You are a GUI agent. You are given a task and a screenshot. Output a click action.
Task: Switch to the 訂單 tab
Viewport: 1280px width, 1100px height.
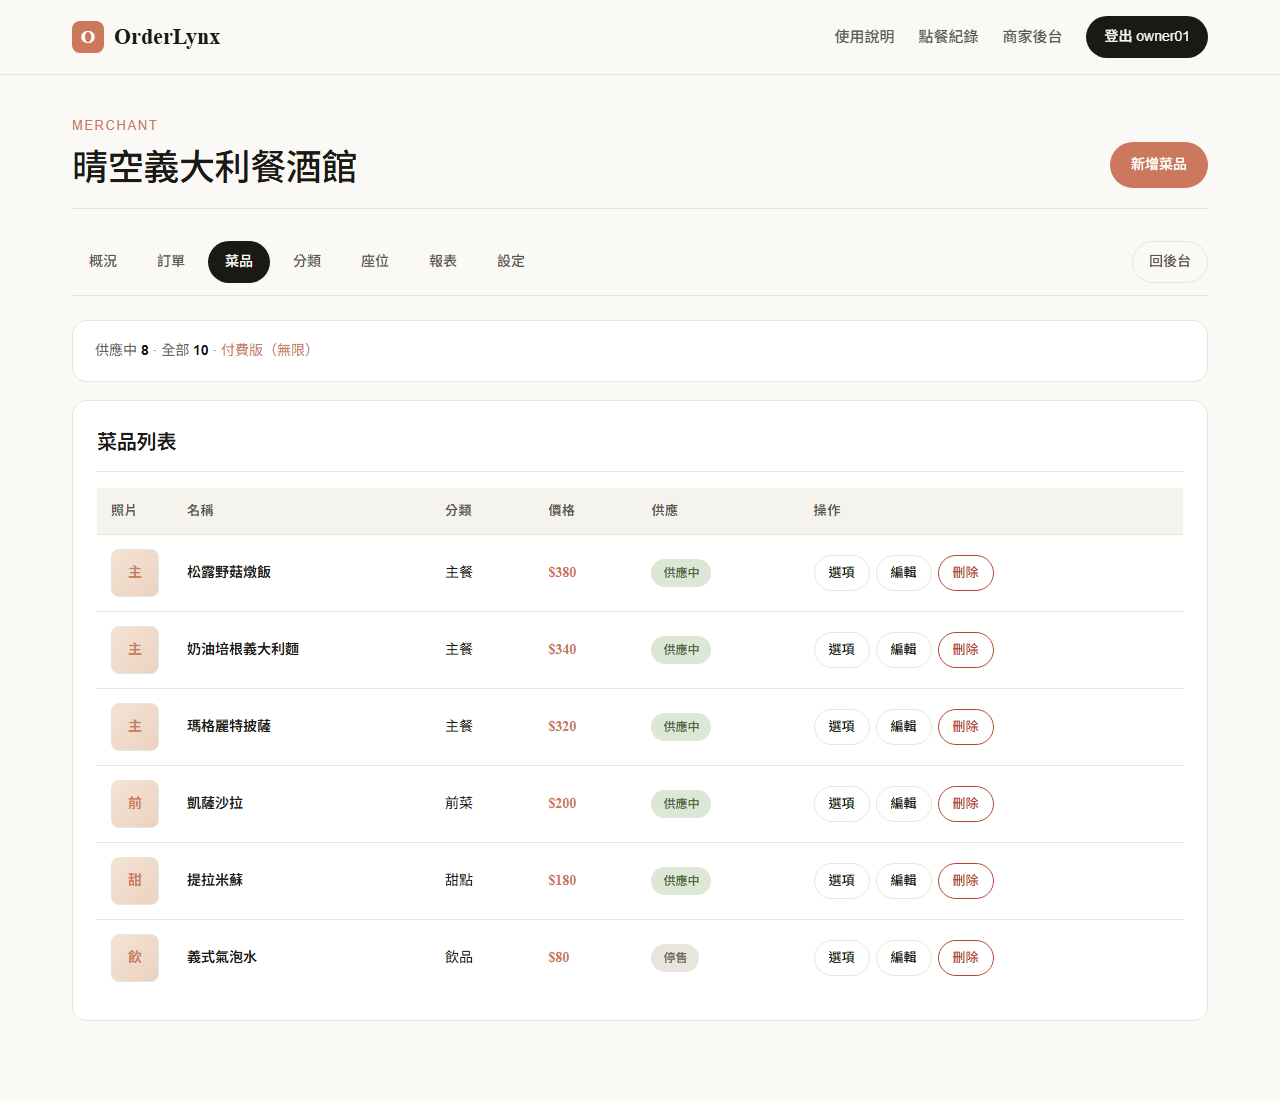coord(171,262)
